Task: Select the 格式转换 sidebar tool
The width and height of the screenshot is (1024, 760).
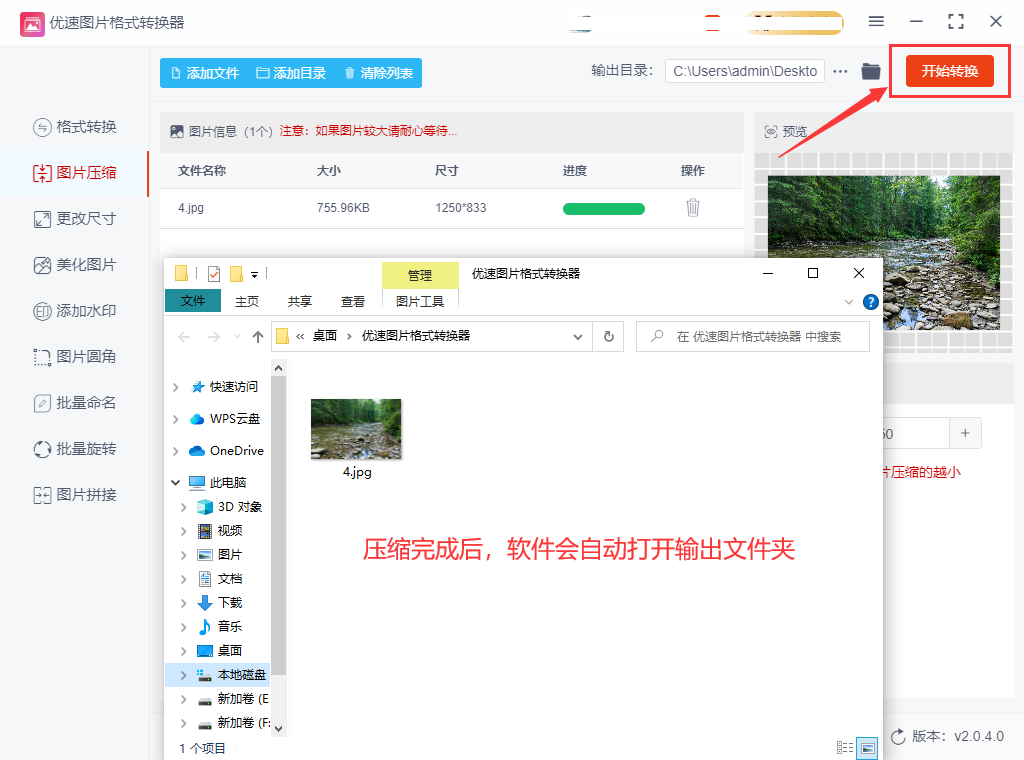Action: (x=75, y=126)
